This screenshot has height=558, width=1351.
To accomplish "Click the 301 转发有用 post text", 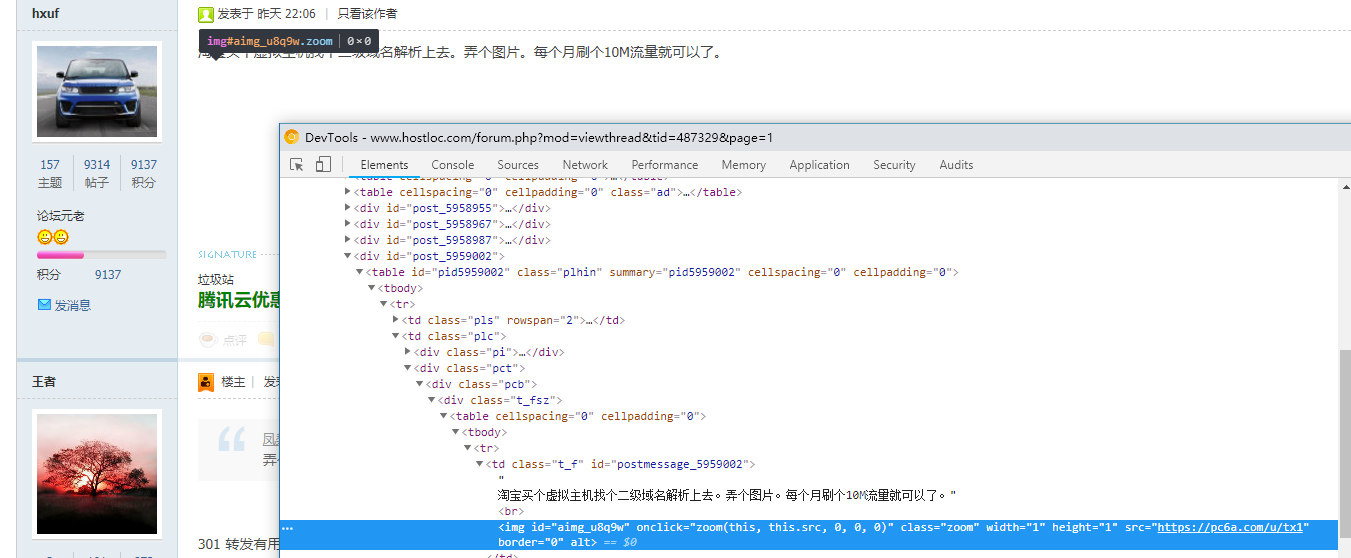I will [x=238, y=544].
